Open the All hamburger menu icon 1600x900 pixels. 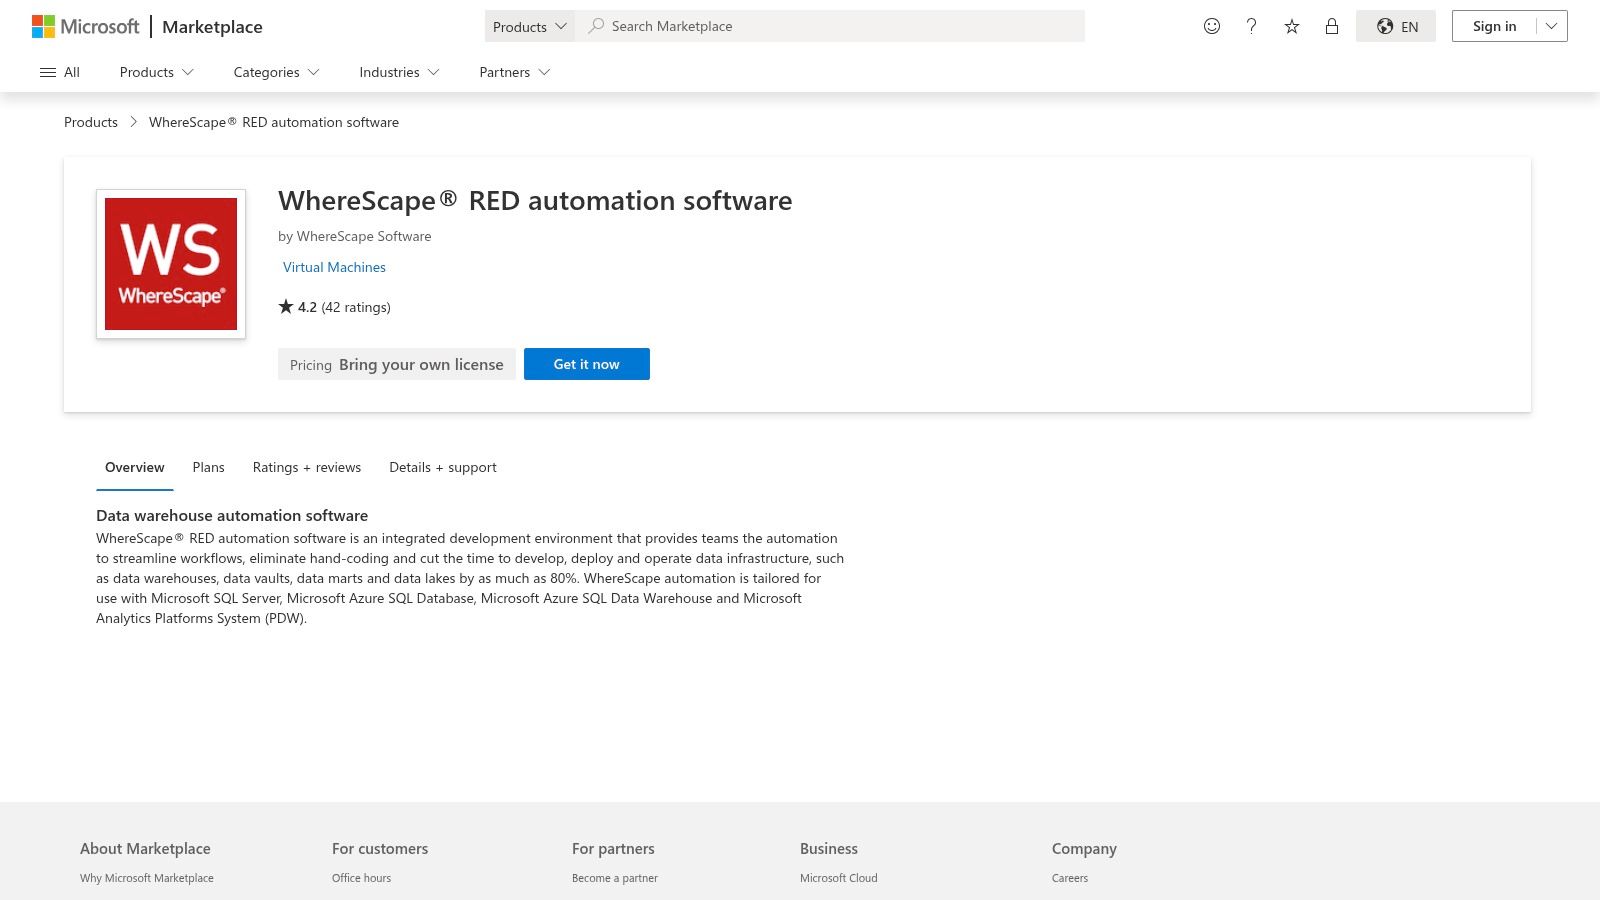click(48, 71)
